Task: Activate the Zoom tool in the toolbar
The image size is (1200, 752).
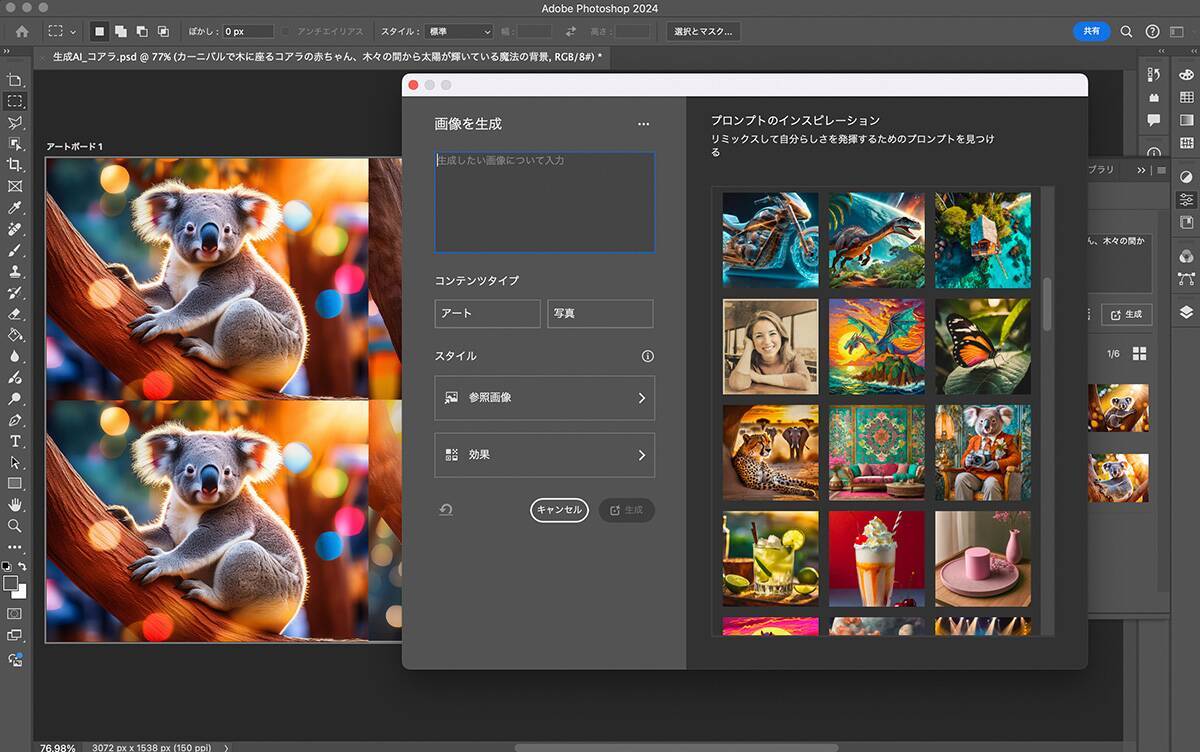Action: tap(15, 526)
